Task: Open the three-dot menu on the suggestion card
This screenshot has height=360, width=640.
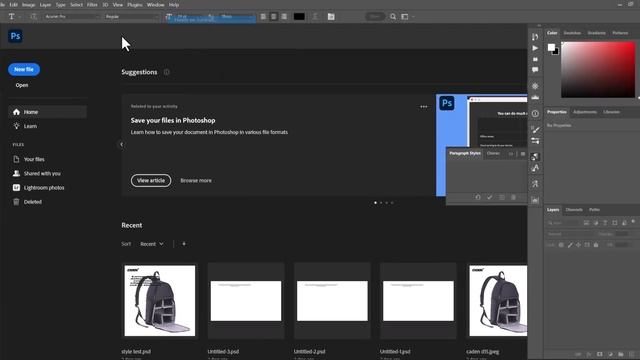Action: click(x=424, y=107)
